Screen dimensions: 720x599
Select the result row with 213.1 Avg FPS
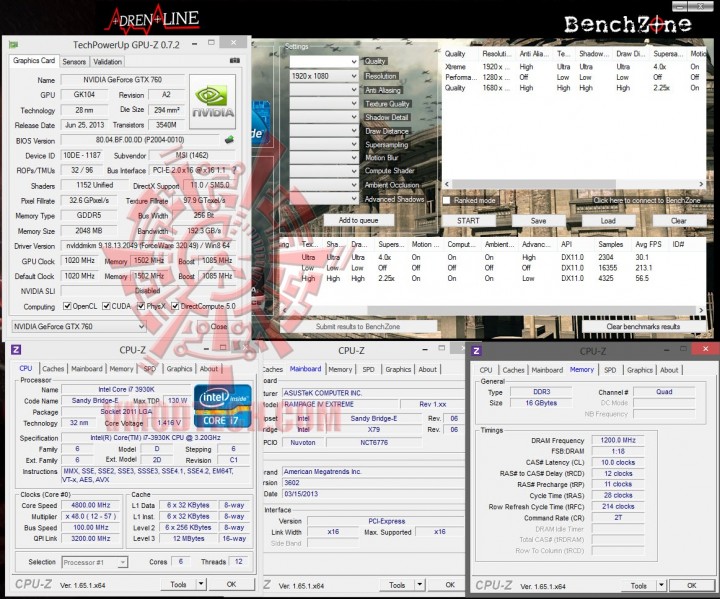[491, 268]
